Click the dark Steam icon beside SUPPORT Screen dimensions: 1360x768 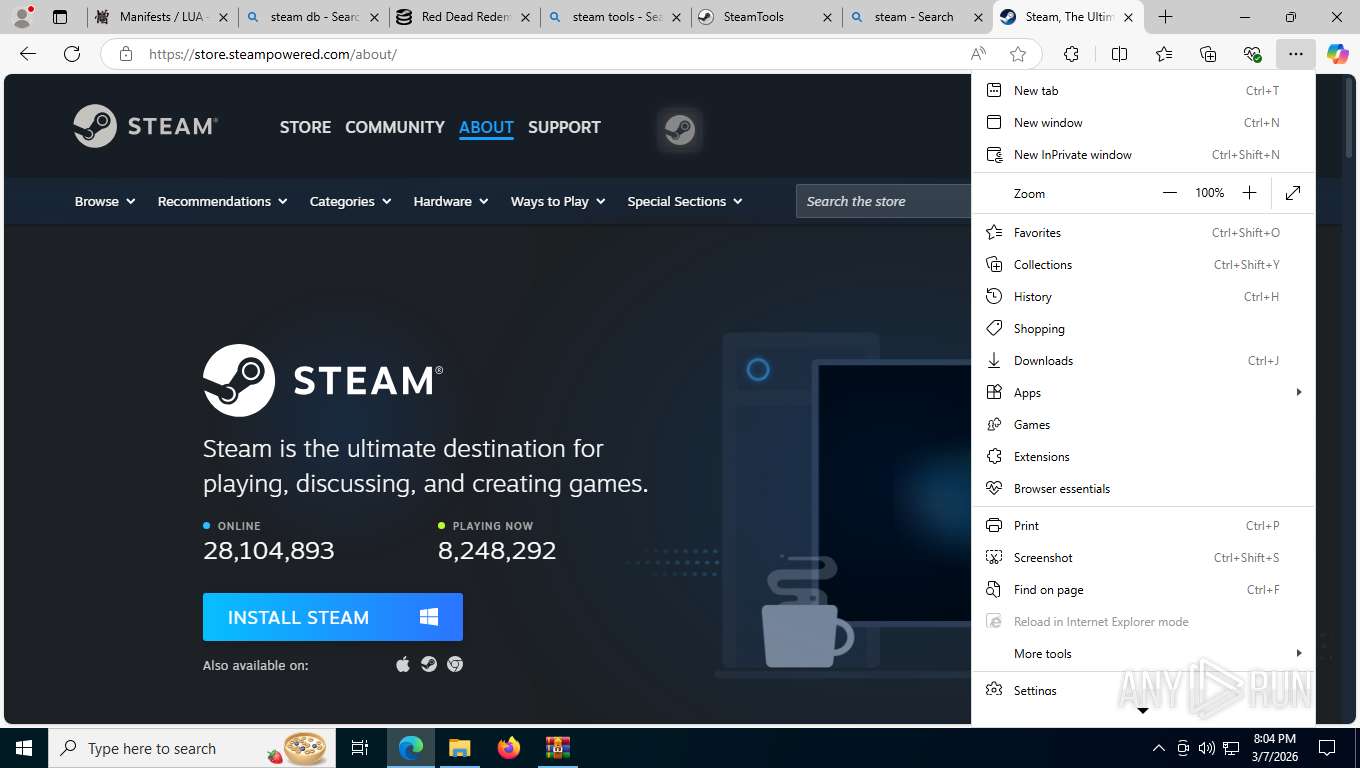click(680, 129)
